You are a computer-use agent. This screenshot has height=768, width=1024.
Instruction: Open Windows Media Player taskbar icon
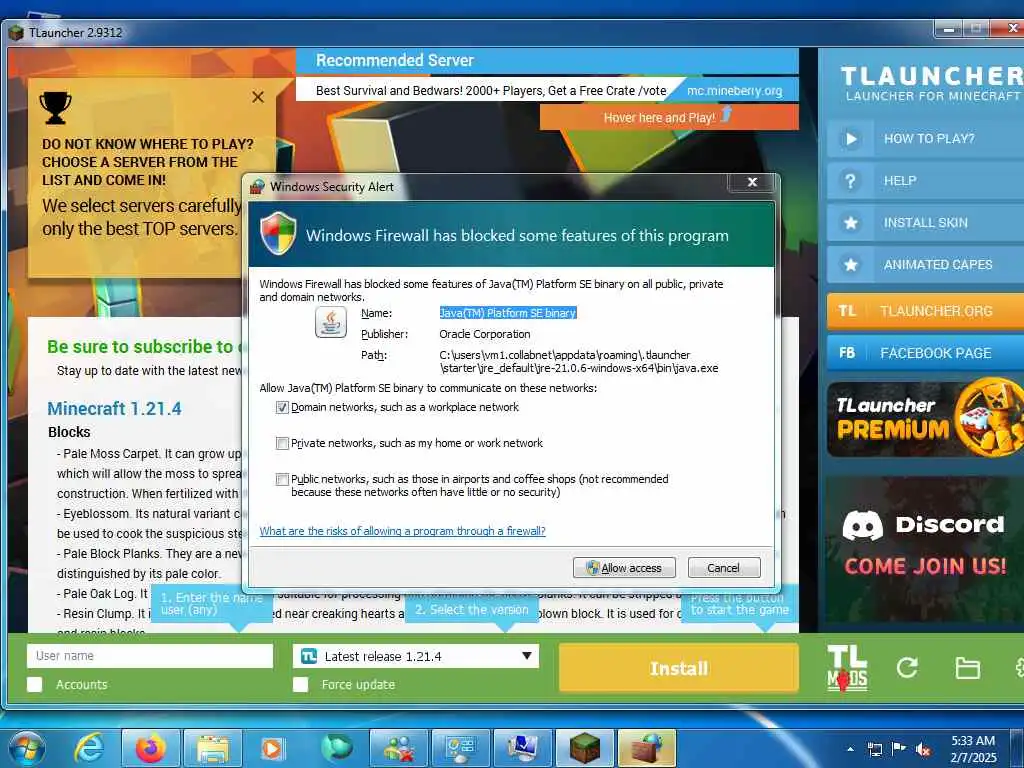click(272, 748)
